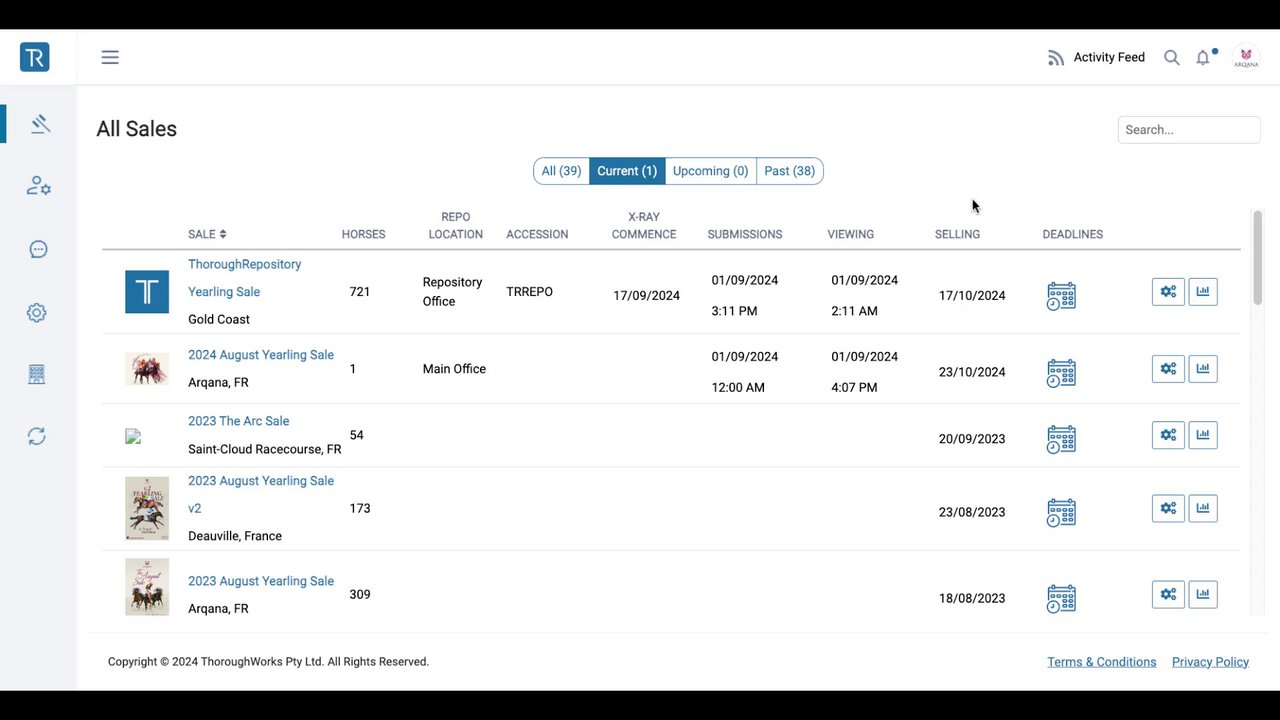This screenshot has height=720, width=1280.
Task: Click the 20/09/2023 selling date
Action: 972,439
